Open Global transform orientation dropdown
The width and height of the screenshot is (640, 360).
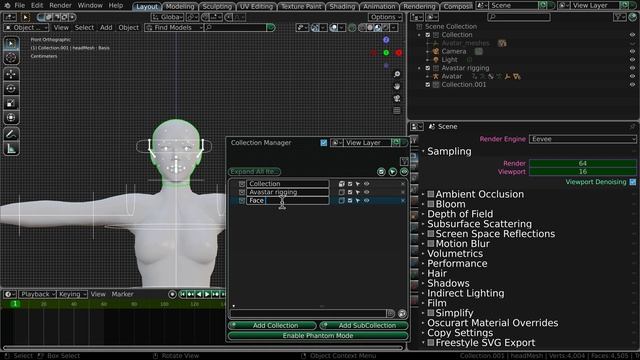(x=167, y=17)
